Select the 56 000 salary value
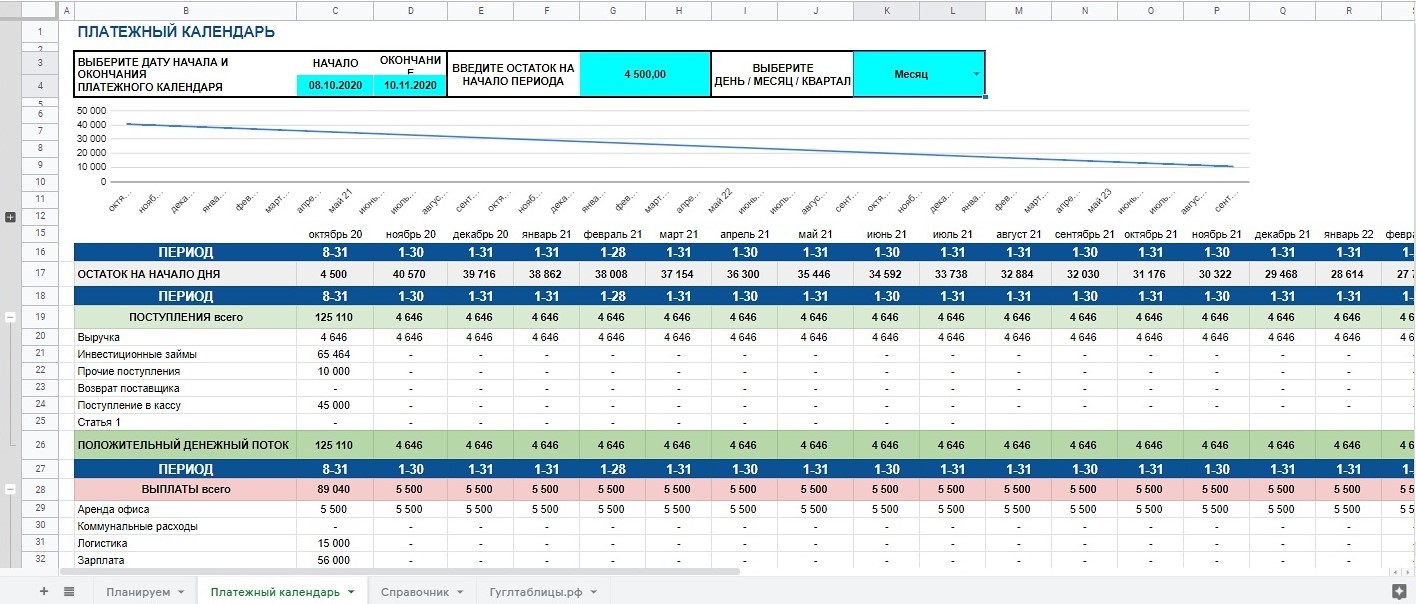Screen dimensions: 1416x604 coord(335,560)
